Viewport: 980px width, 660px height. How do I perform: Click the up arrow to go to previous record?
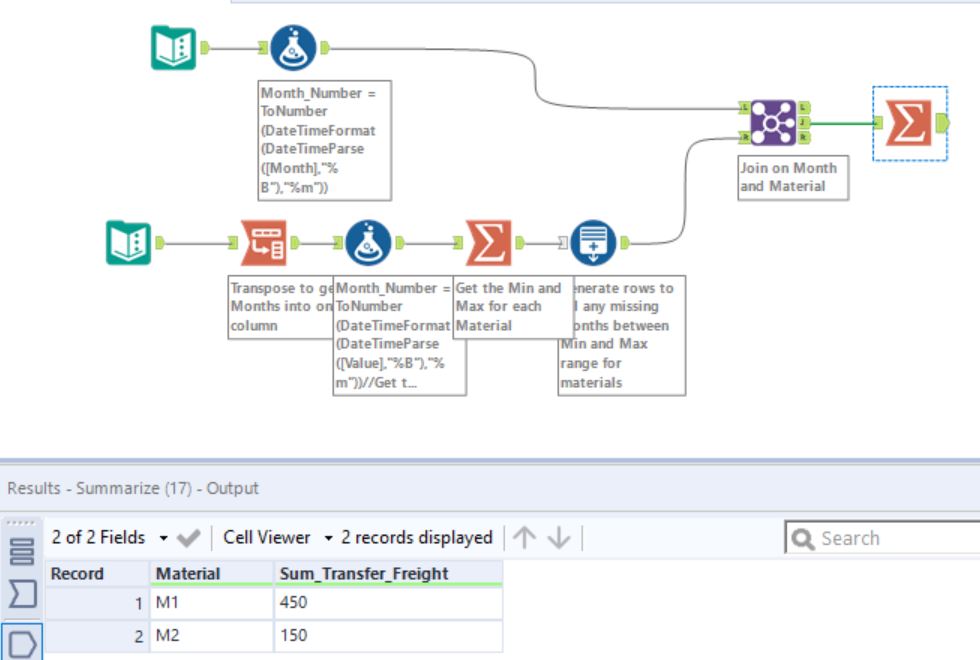tap(523, 538)
